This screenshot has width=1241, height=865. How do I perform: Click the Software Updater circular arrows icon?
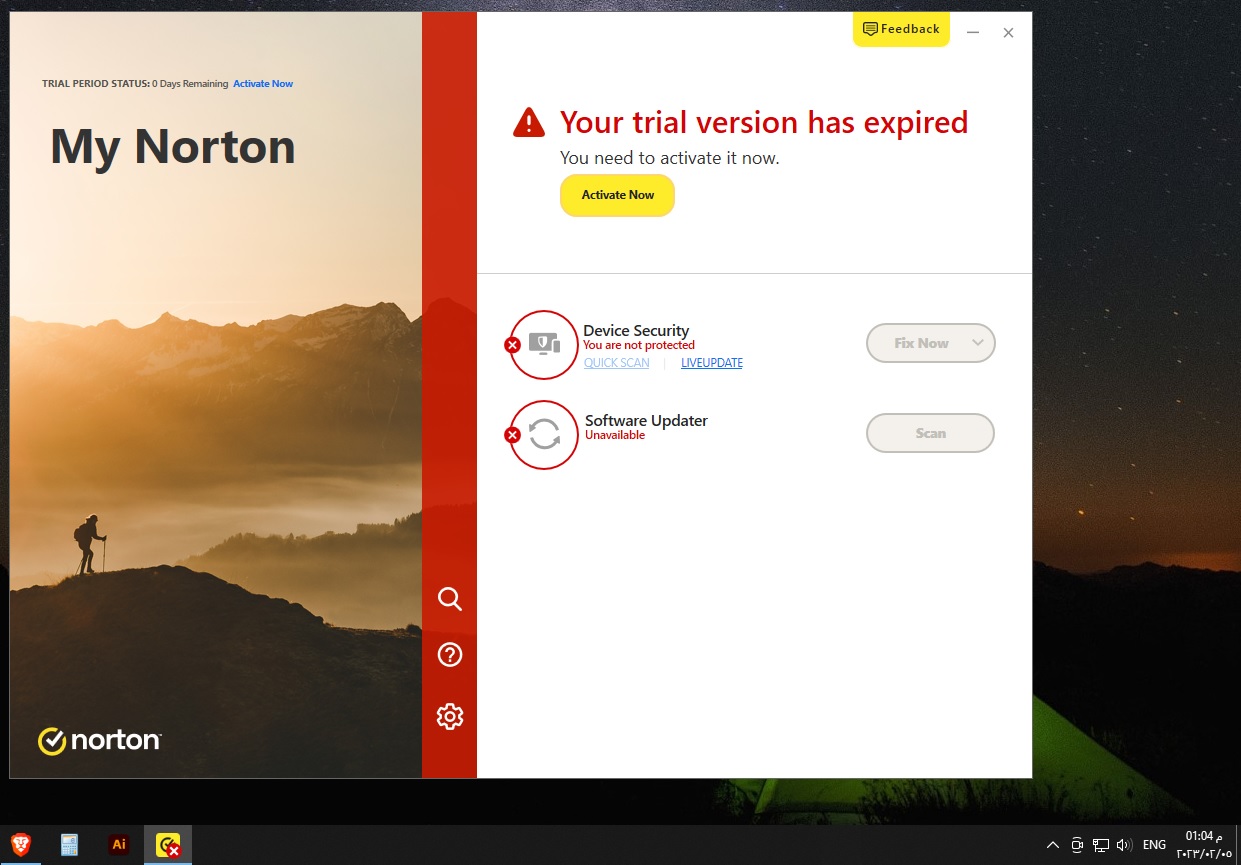click(544, 434)
